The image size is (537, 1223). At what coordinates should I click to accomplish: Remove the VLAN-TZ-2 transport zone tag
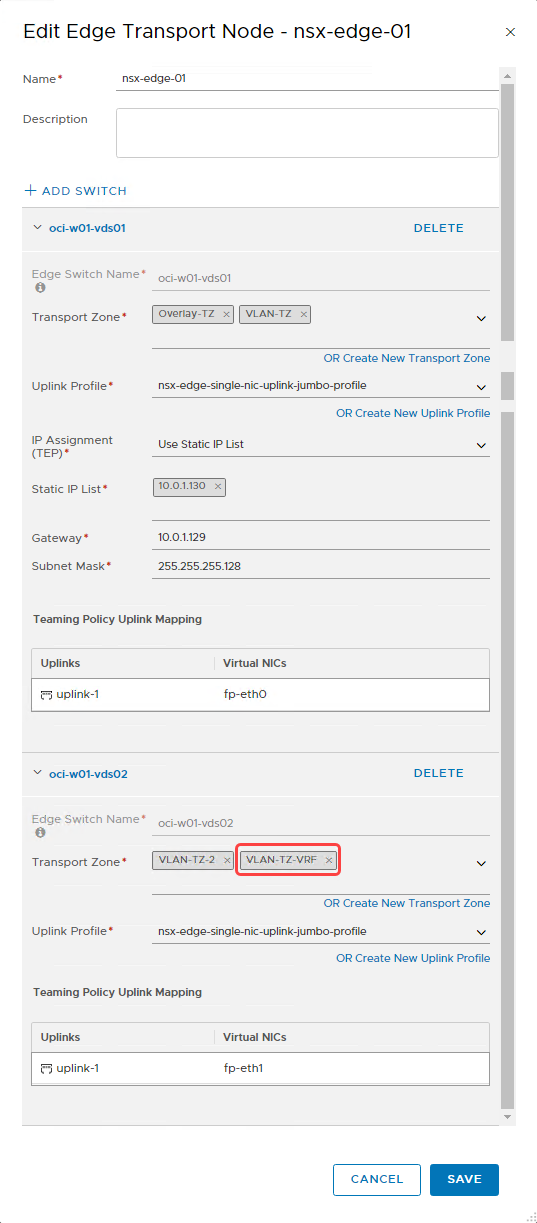pos(227,860)
